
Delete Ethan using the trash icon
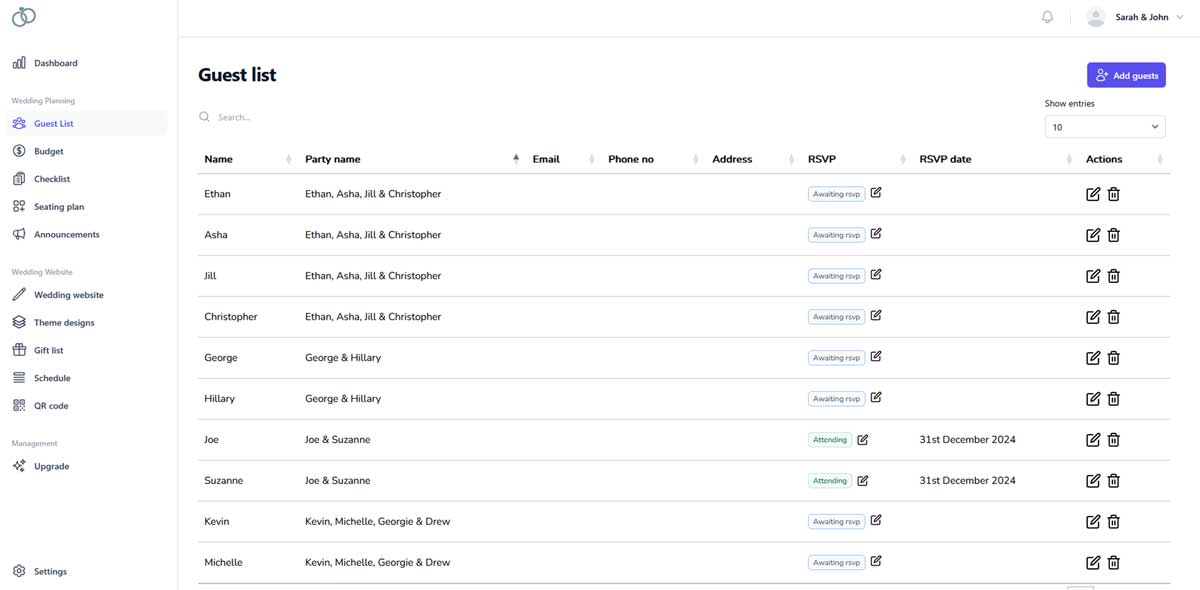coord(1113,193)
